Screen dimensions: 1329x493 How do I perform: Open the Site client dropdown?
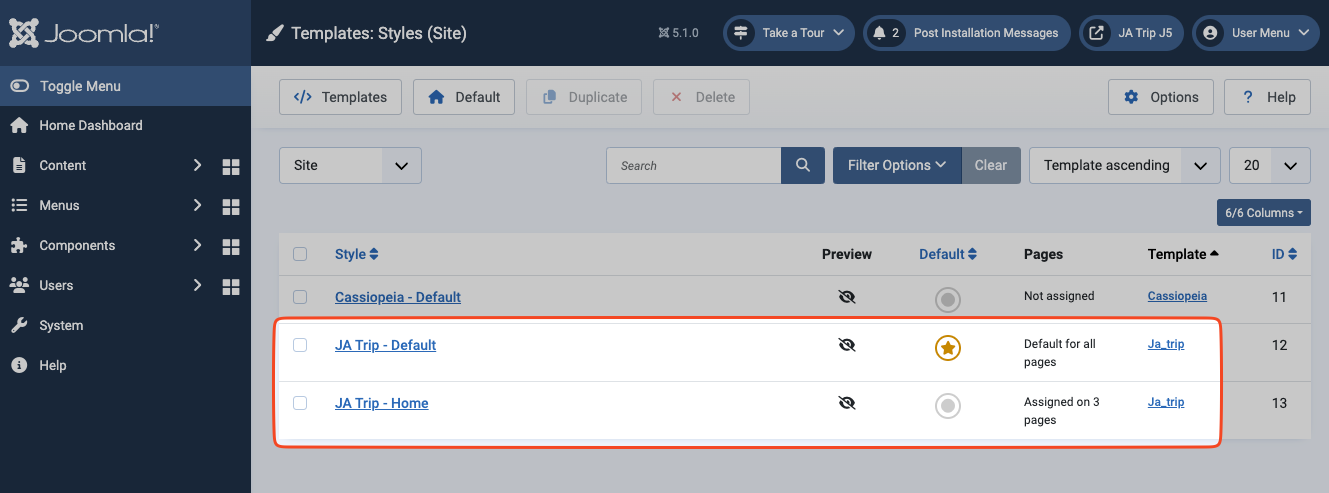(350, 165)
